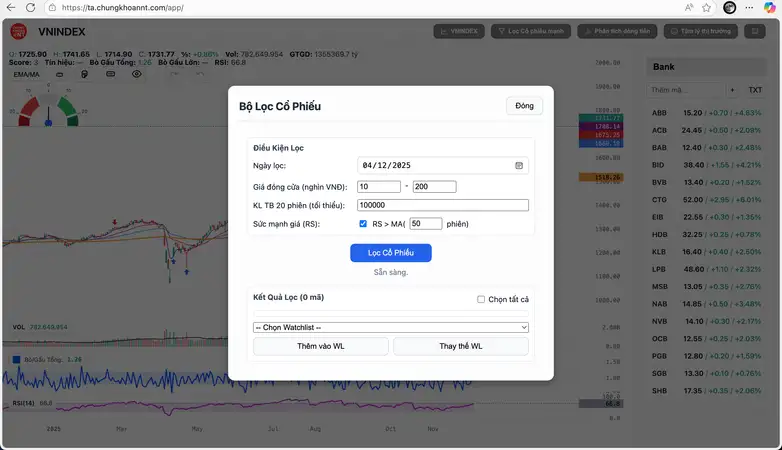Image resolution: width=782 pixels, height=450 pixels.
Task: Toggle the eye visibility icon on chart toolbar
Action: click(x=137, y=74)
